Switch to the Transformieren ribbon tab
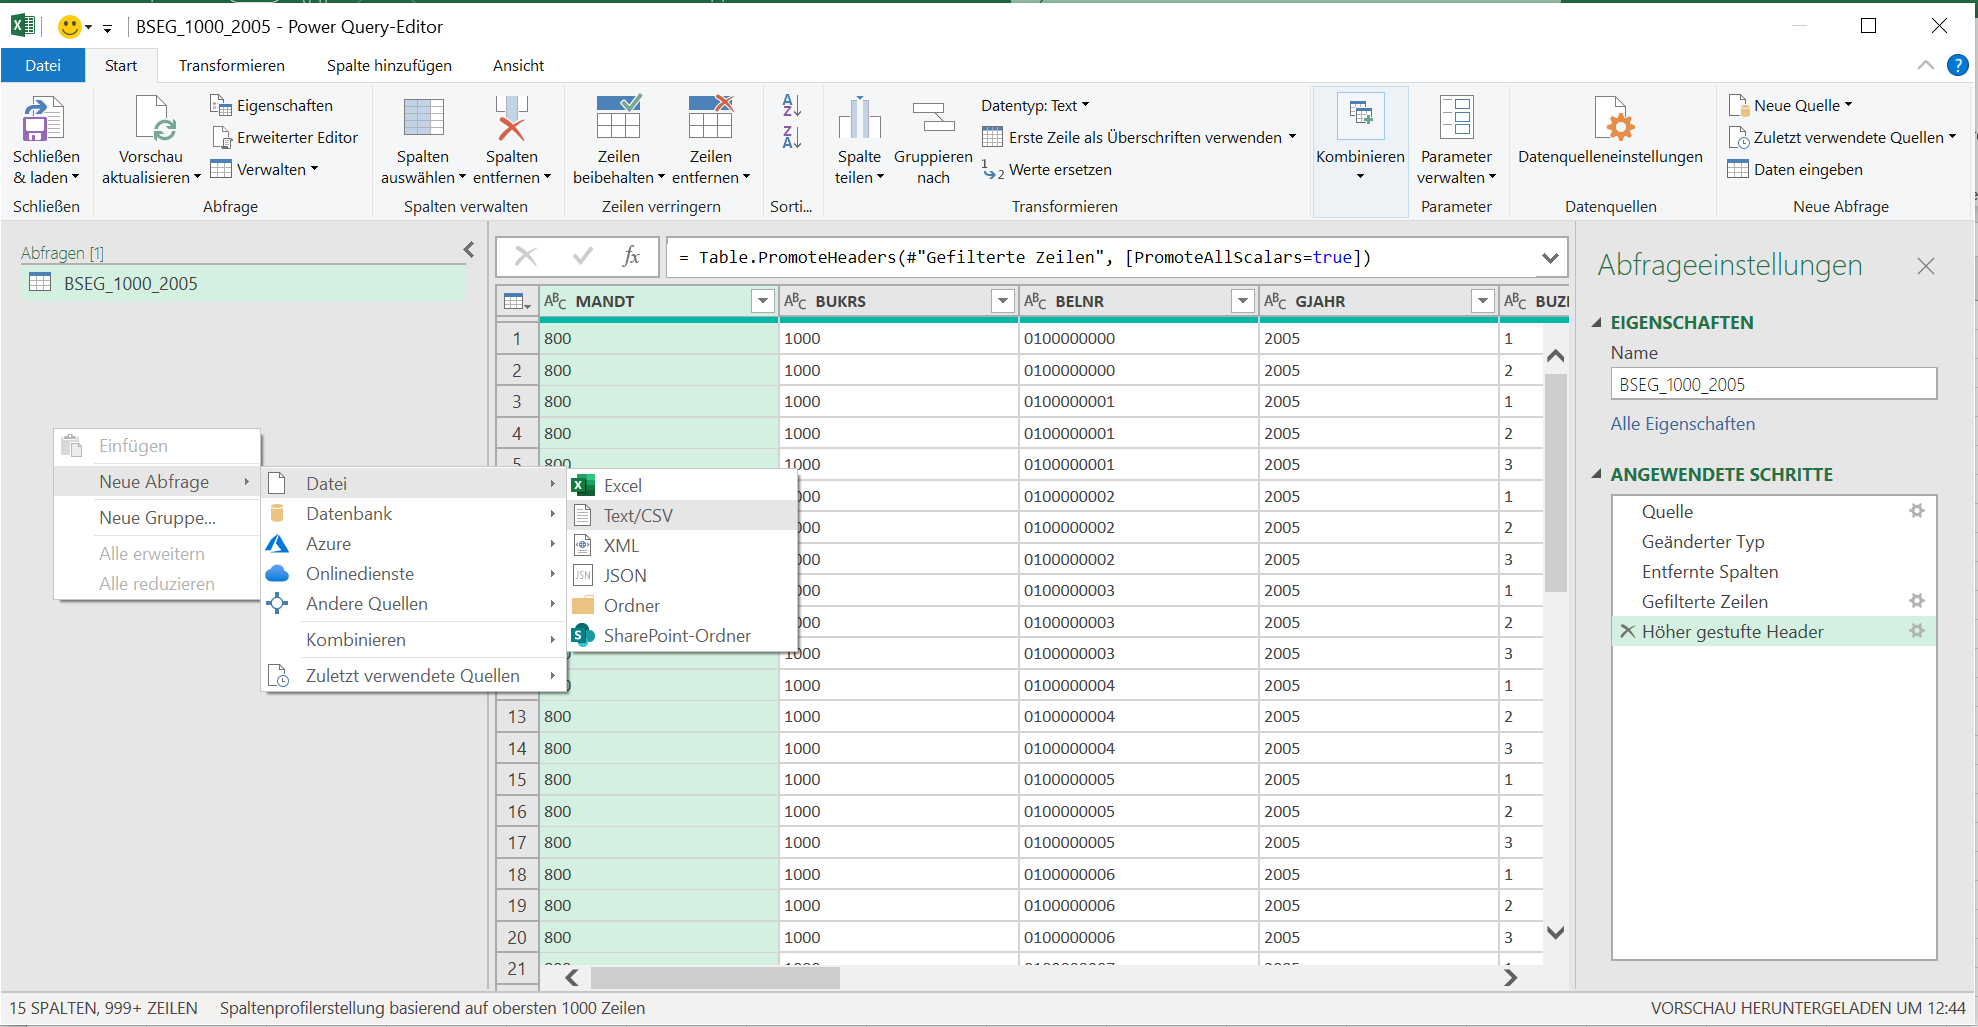The width and height of the screenshot is (1978, 1027). click(231, 65)
